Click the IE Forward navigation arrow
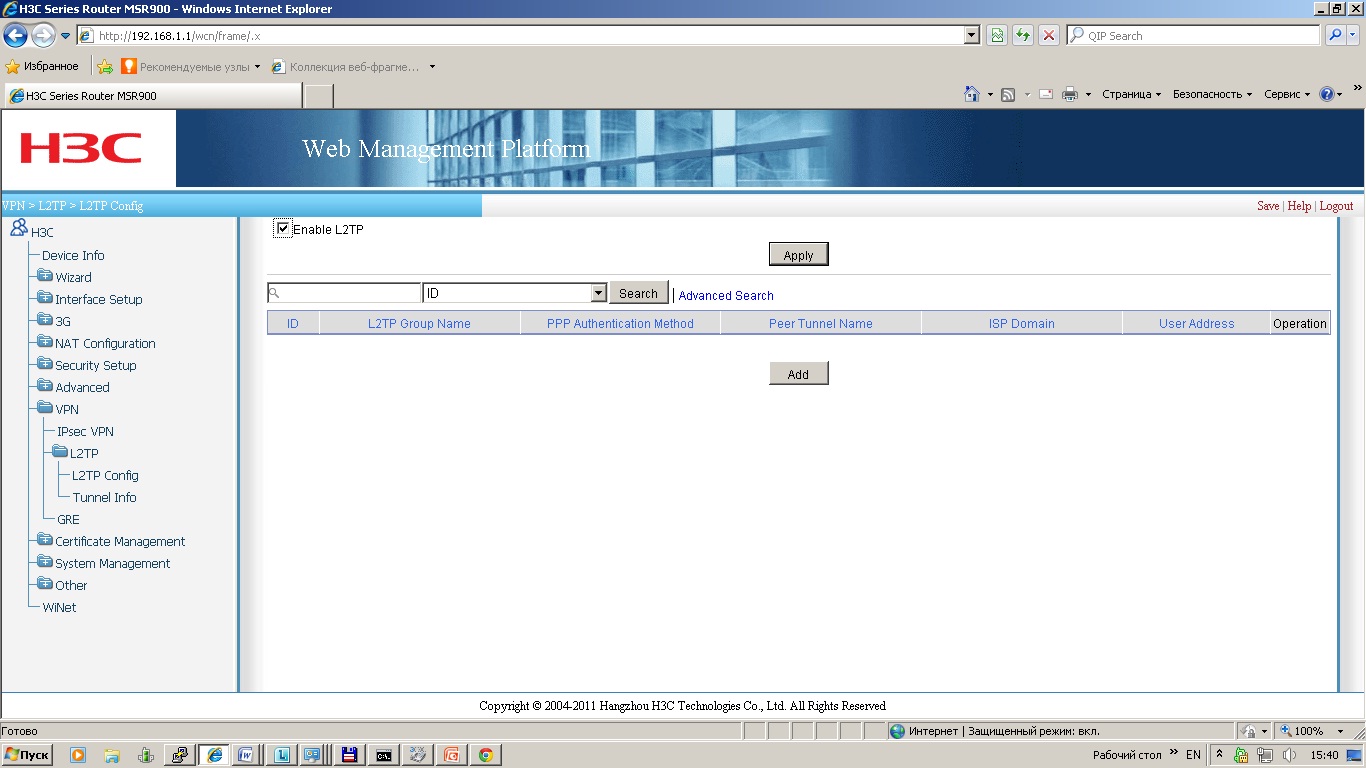The height and width of the screenshot is (768, 1366). coord(43,36)
